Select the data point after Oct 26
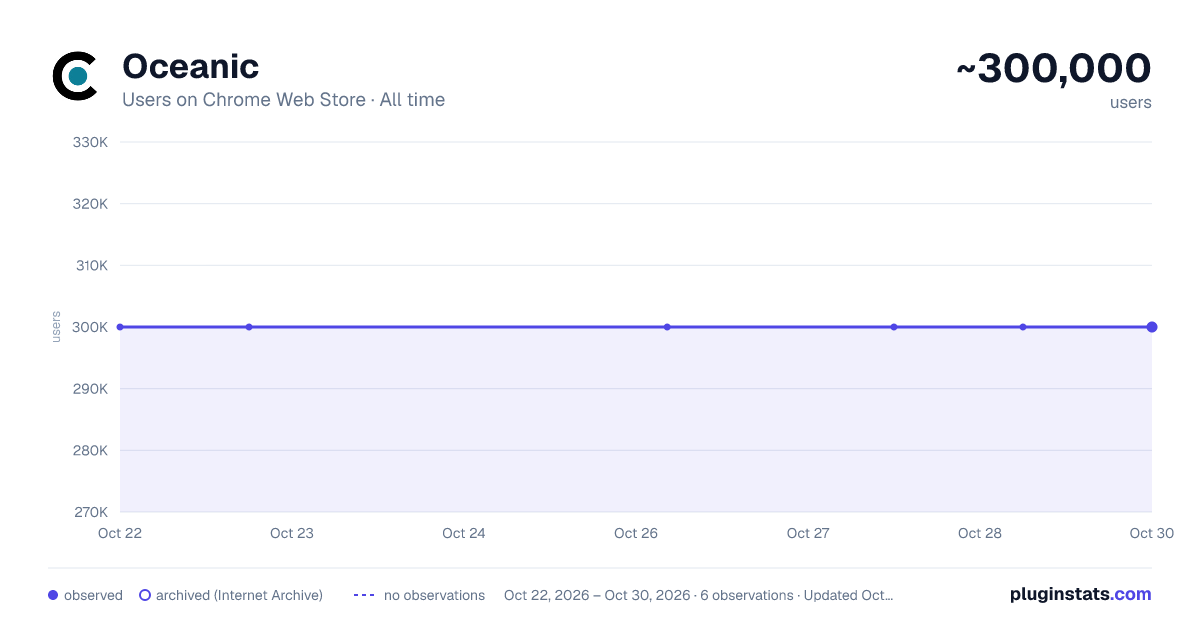This screenshot has height=630, width=1200. click(667, 327)
